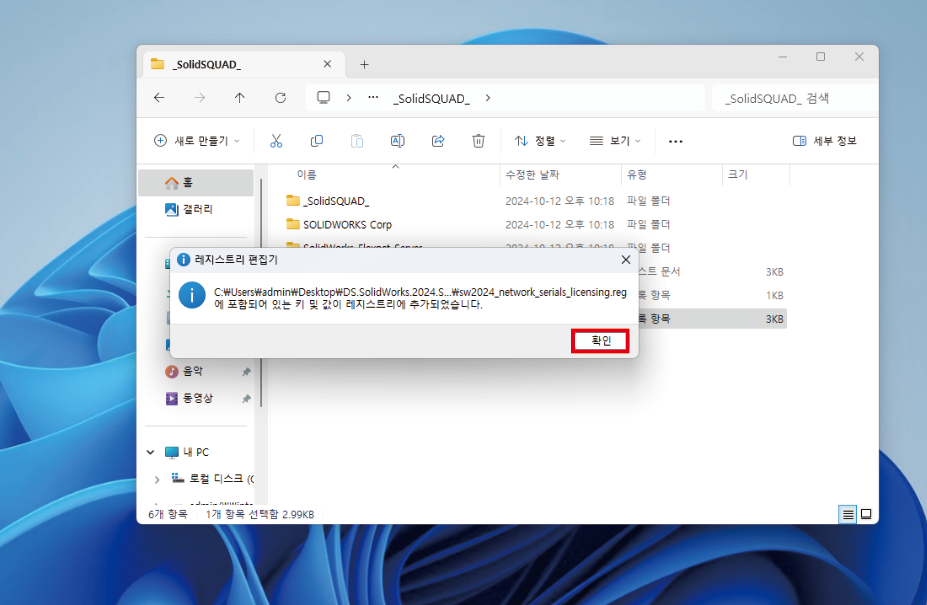Navigate up one folder level
This screenshot has height=605, width=927.
click(239, 98)
